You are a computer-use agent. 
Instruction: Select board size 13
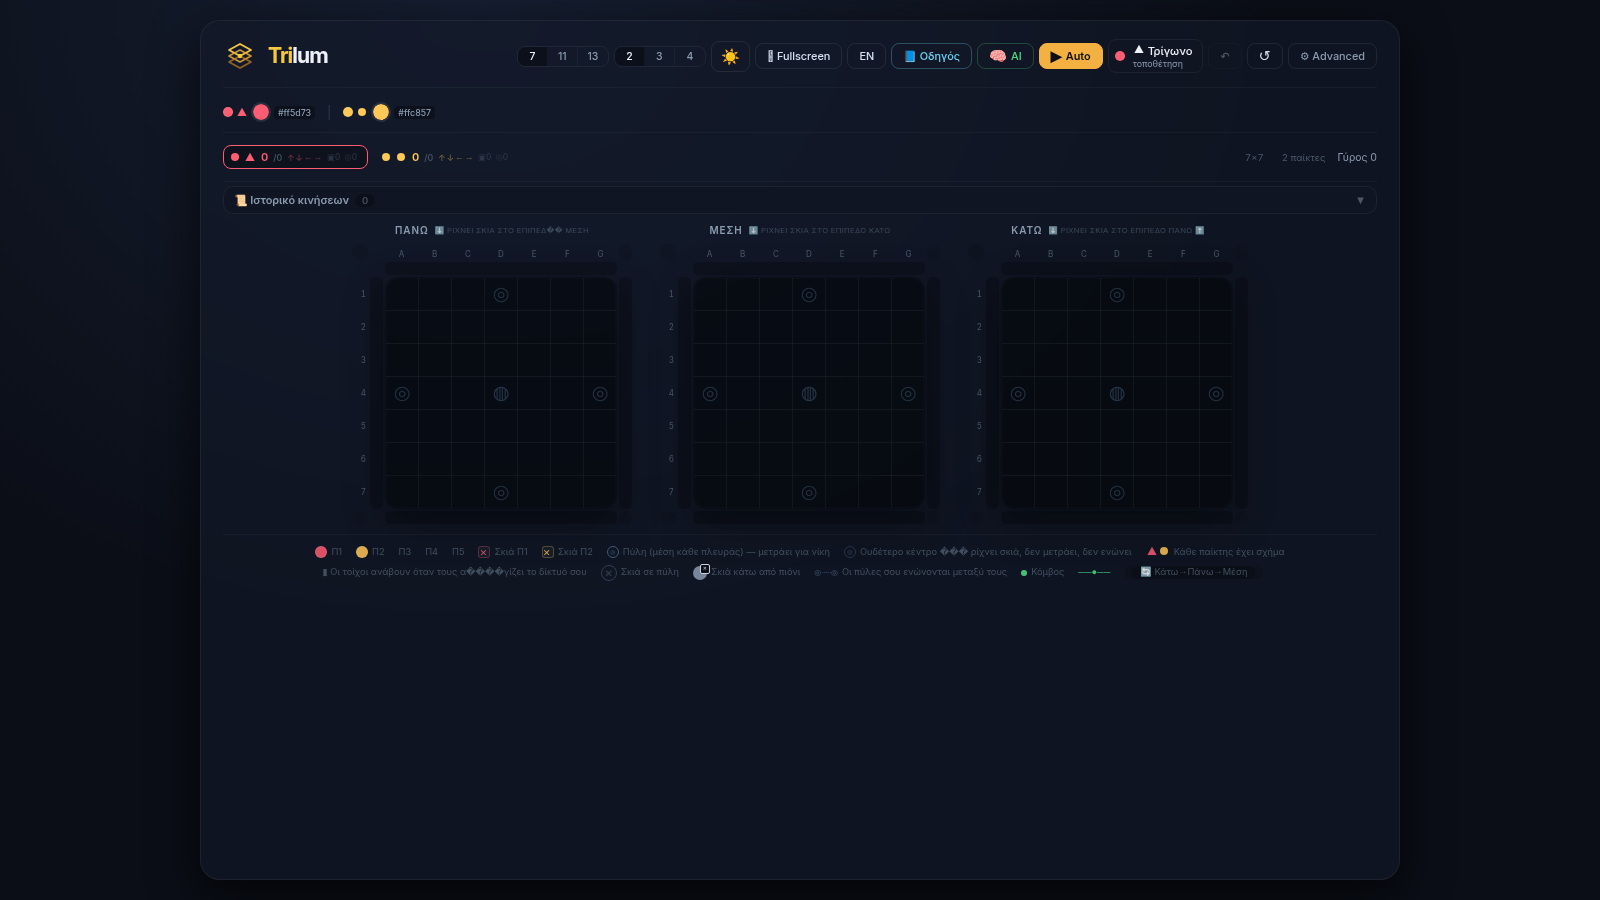coord(593,56)
